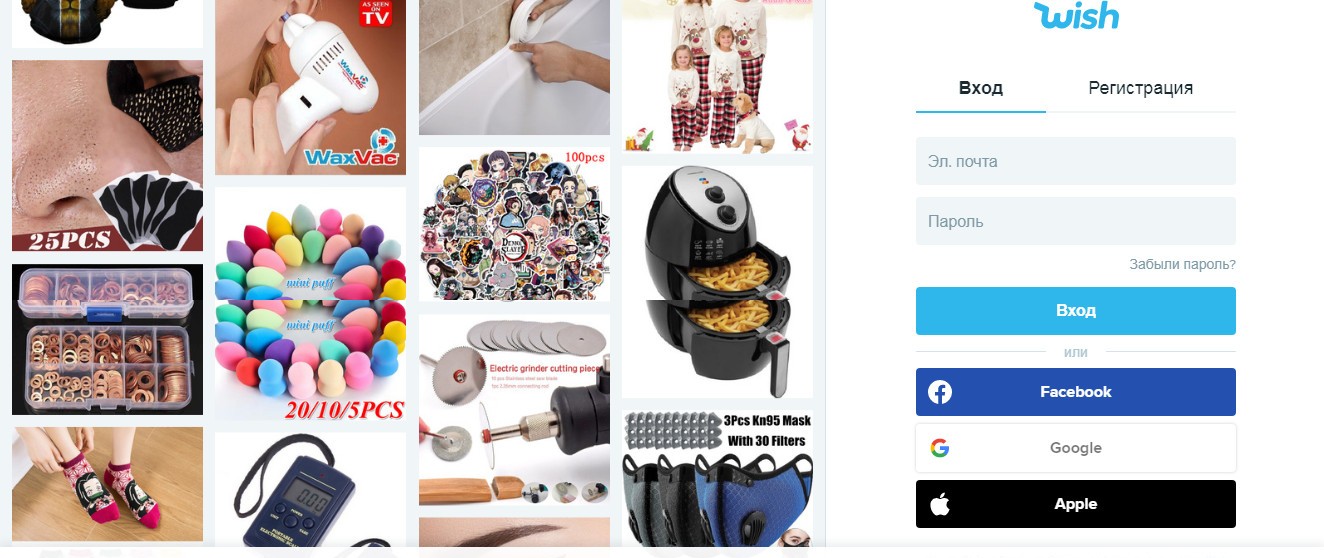Screen dimensions: 1324x558
Task: Open the black air fryer product
Action: click(717, 282)
